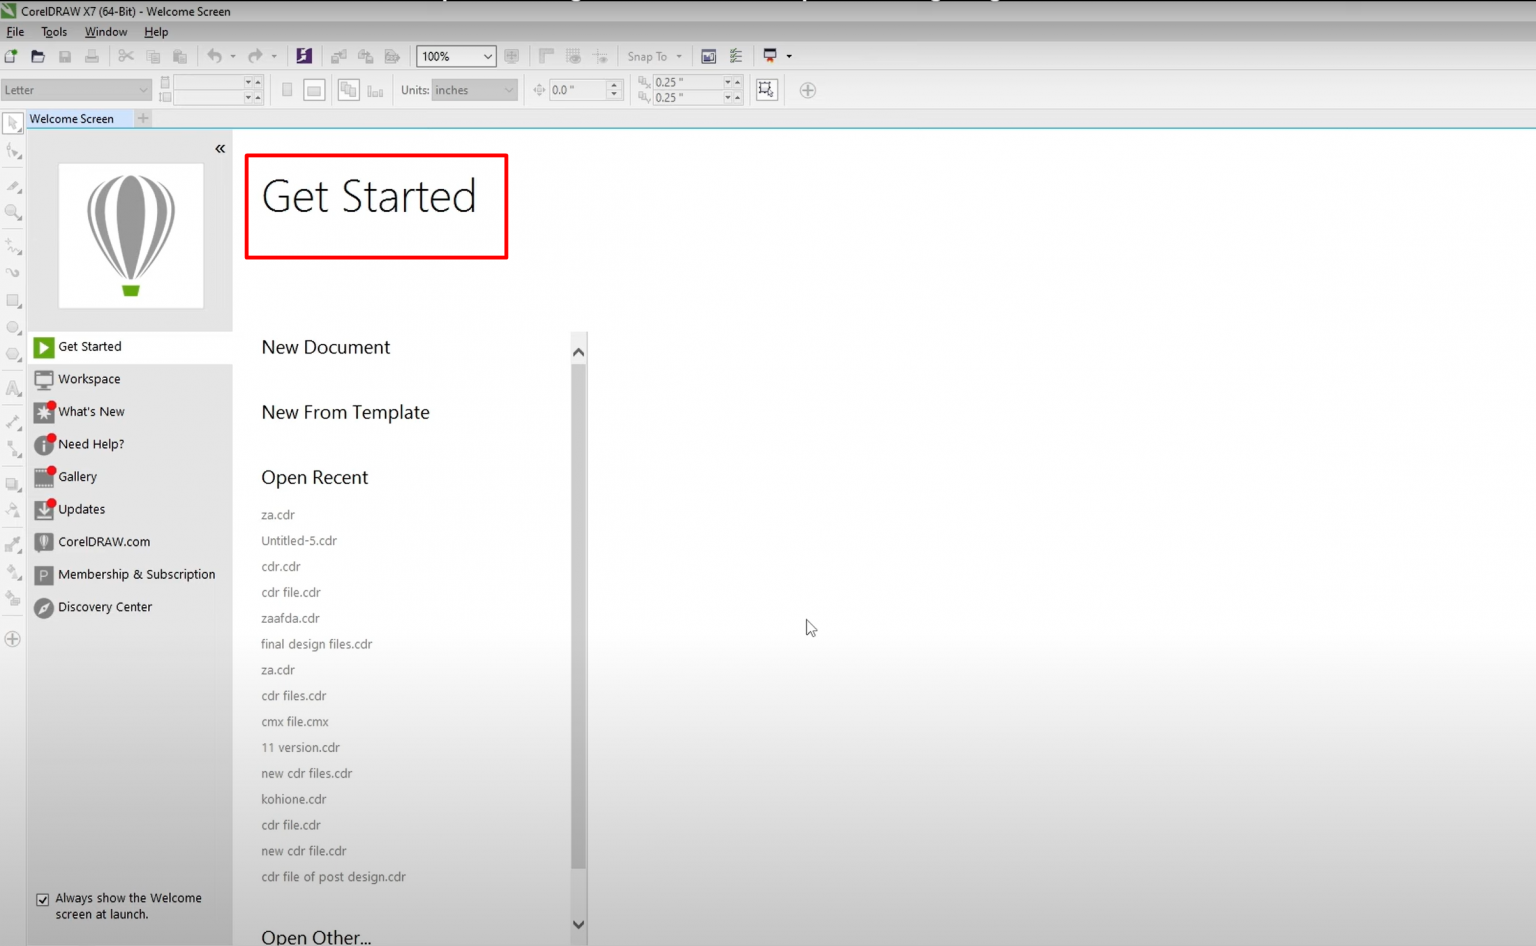The height and width of the screenshot is (946, 1536).
Task: Click the Save diskette icon
Action: point(65,56)
